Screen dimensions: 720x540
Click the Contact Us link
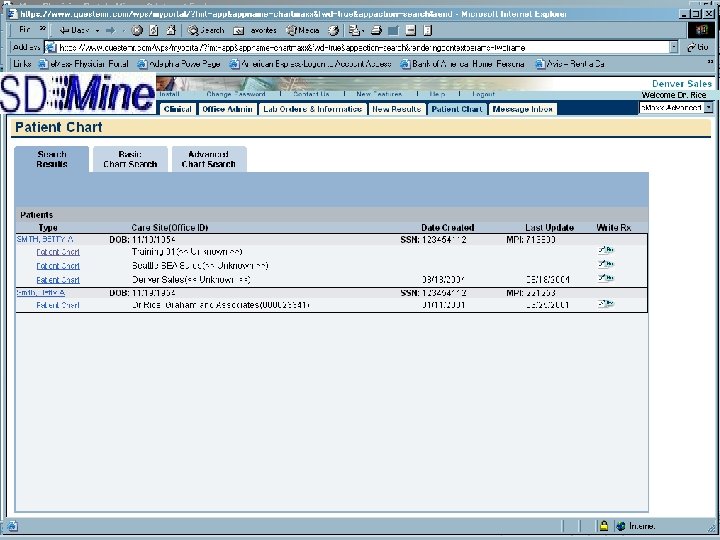point(311,94)
